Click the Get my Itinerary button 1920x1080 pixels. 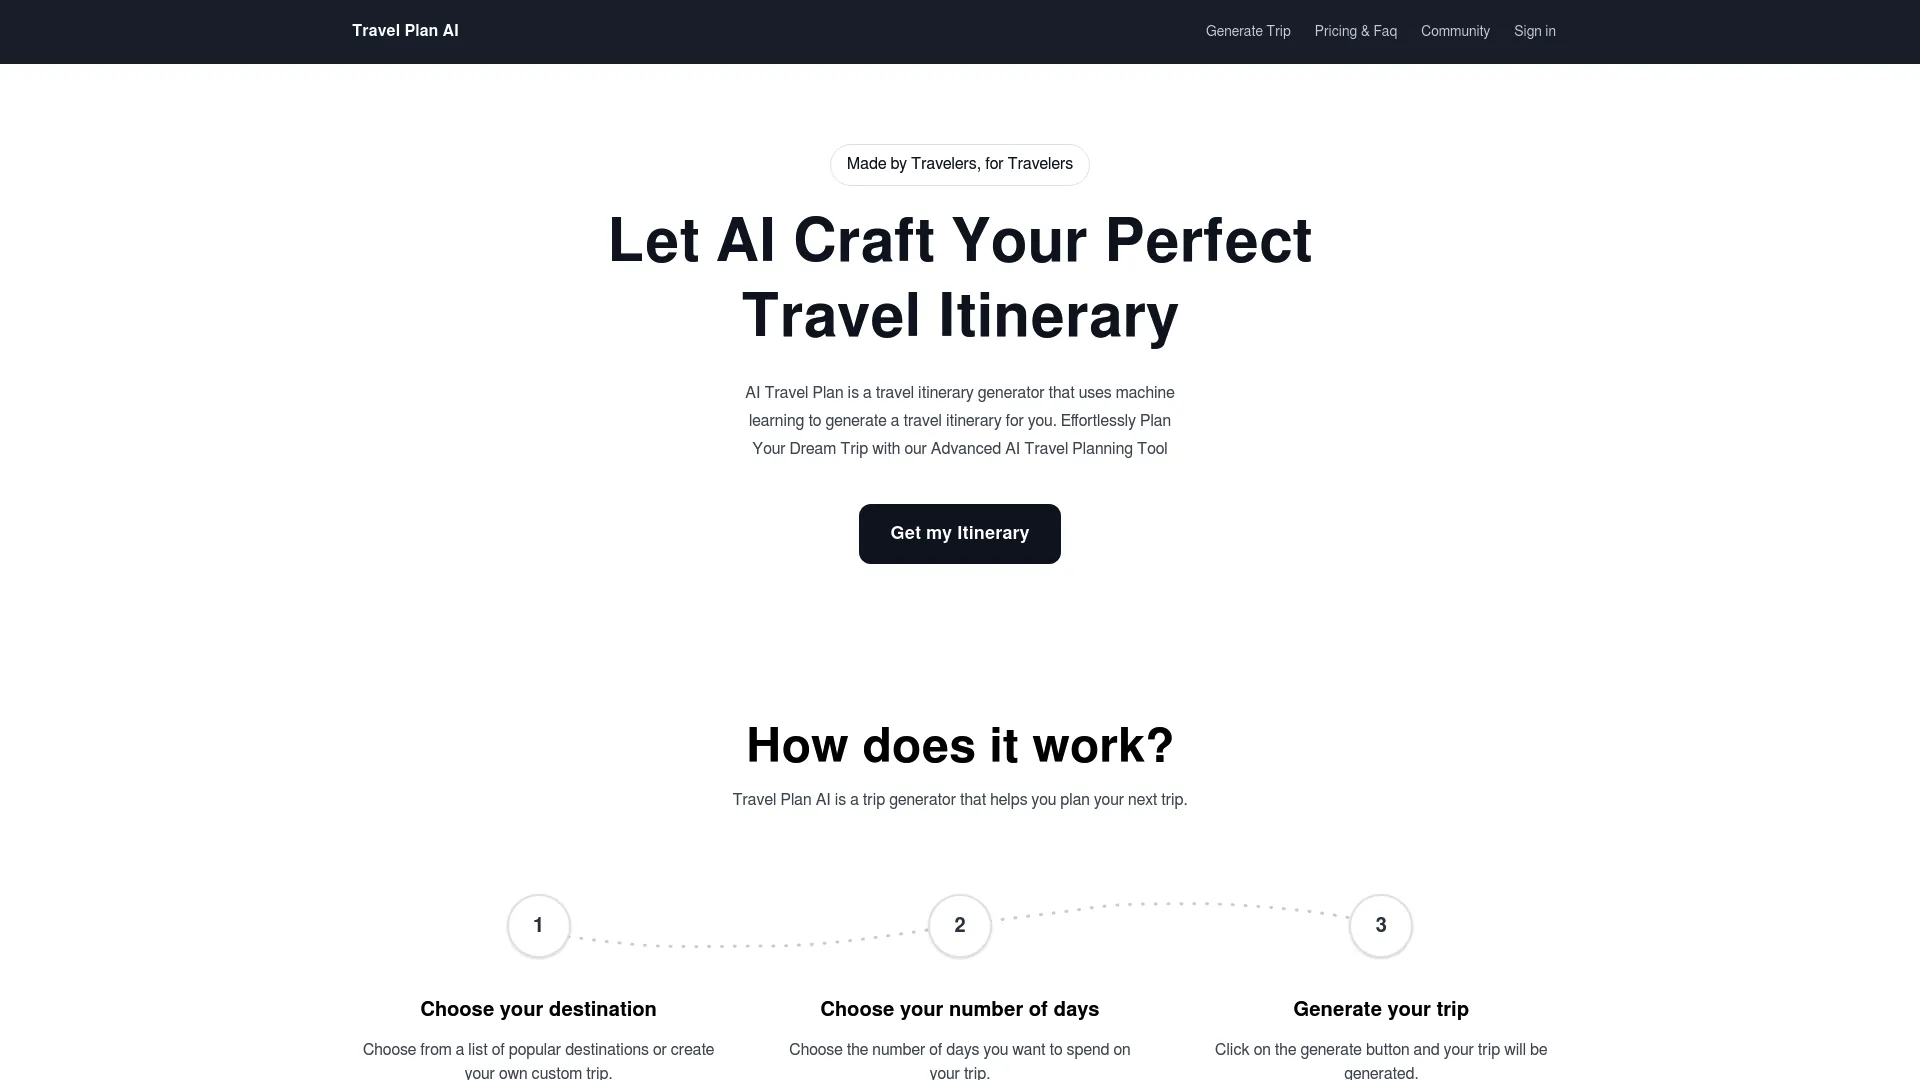pyautogui.click(x=960, y=534)
